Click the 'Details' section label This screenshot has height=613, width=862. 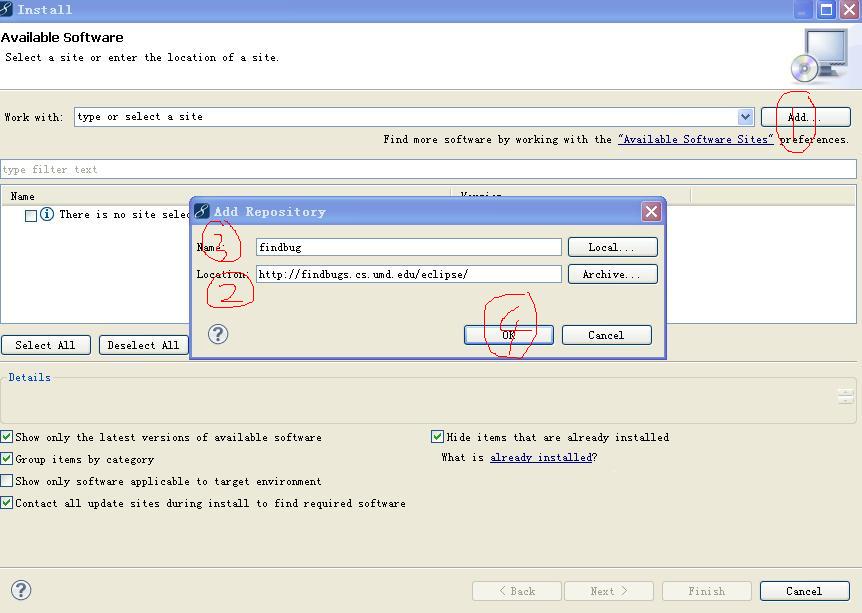[30, 377]
